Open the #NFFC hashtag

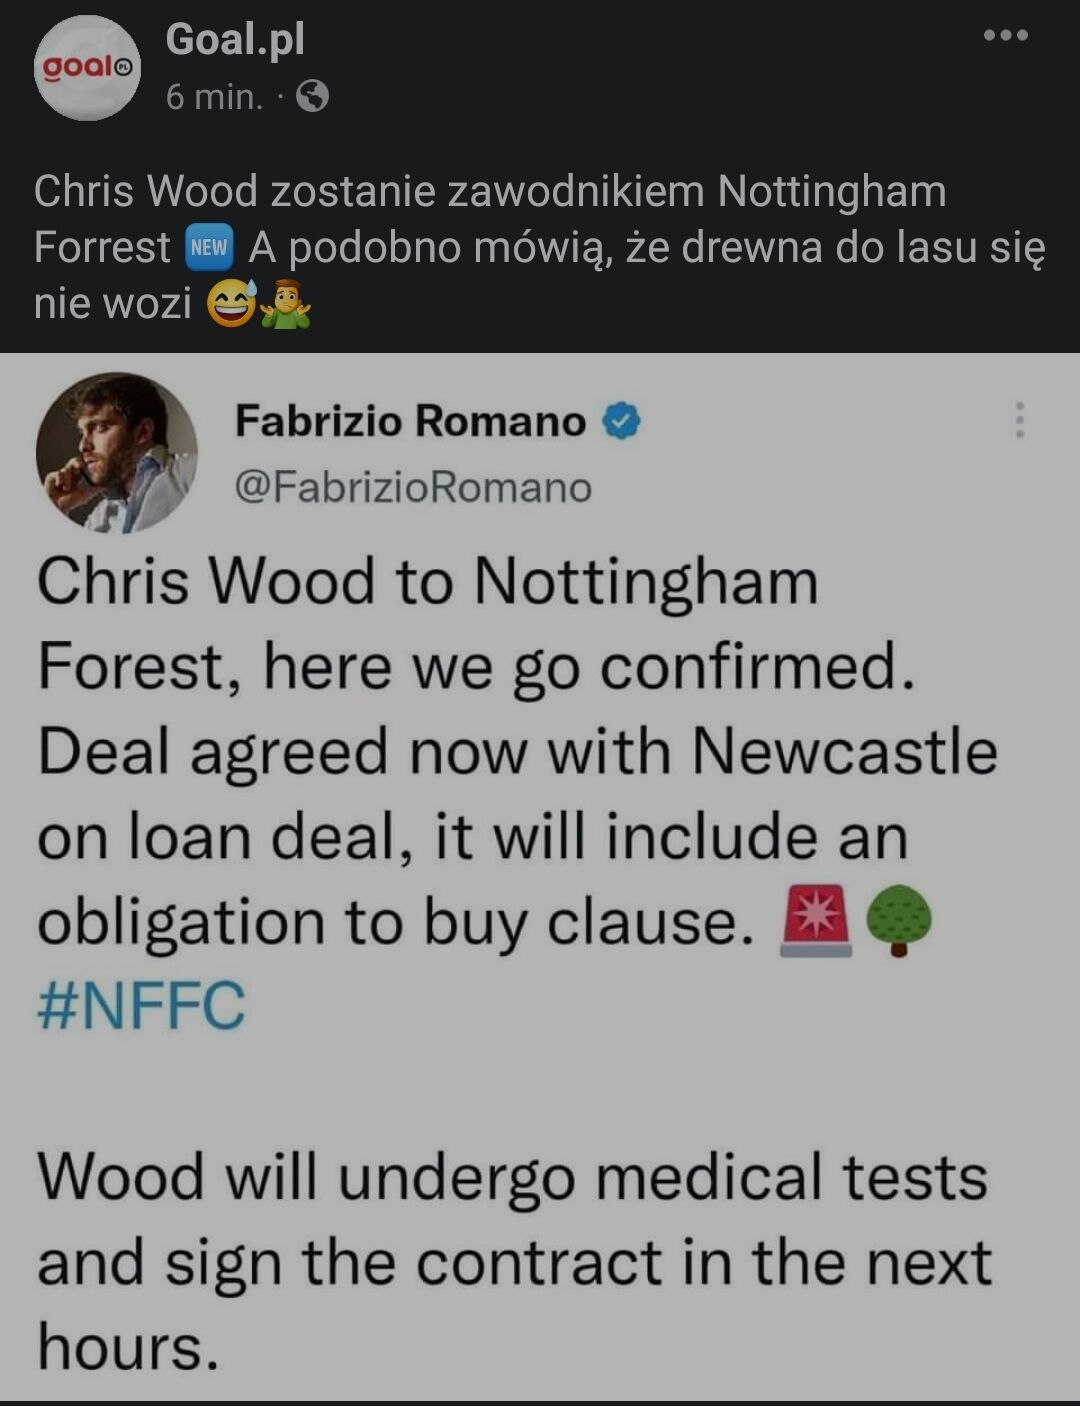141,1005
